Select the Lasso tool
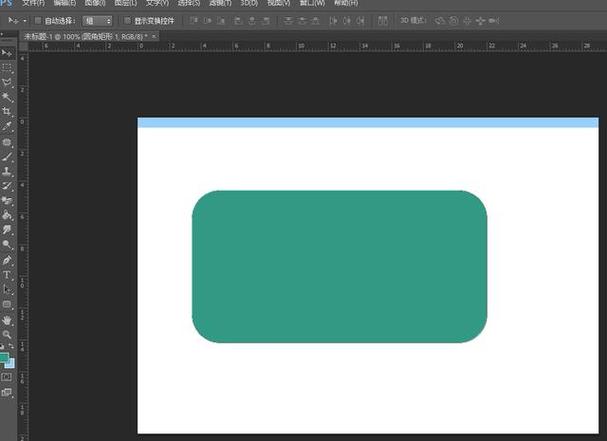This screenshot has height=441, width=607. pos(7,81)
